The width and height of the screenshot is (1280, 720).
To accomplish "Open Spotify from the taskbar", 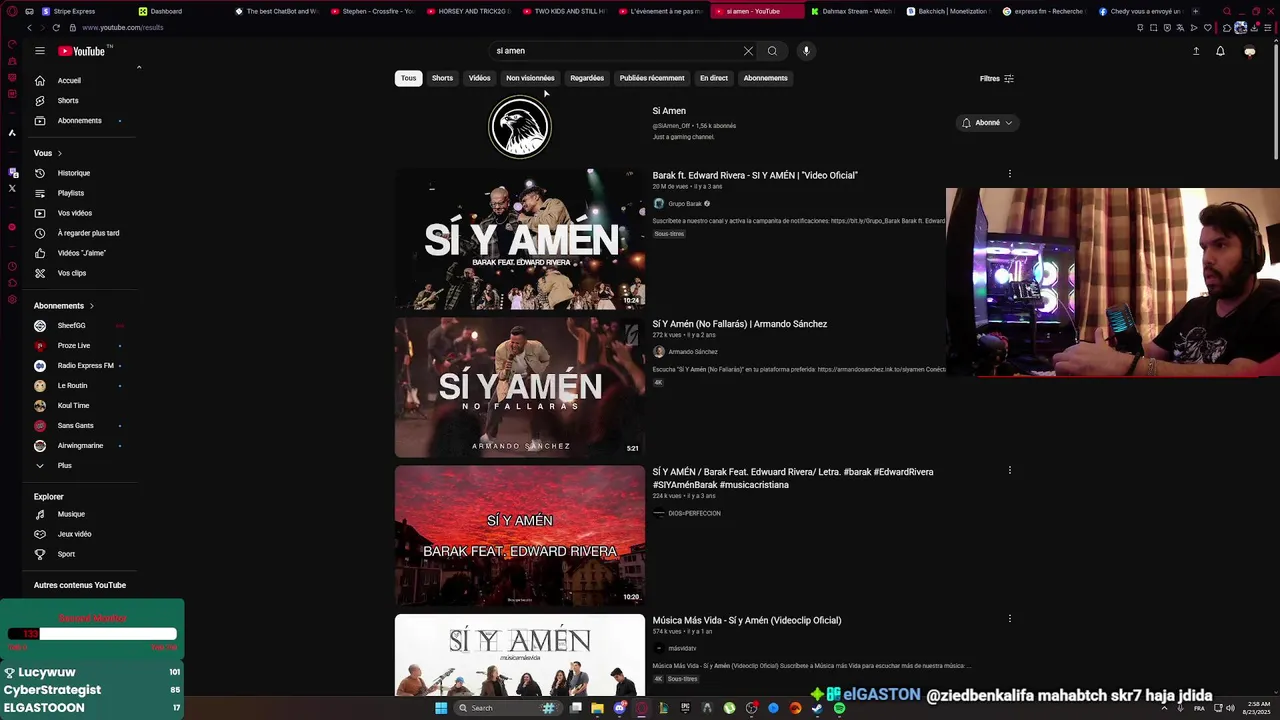I will point(839,708).
